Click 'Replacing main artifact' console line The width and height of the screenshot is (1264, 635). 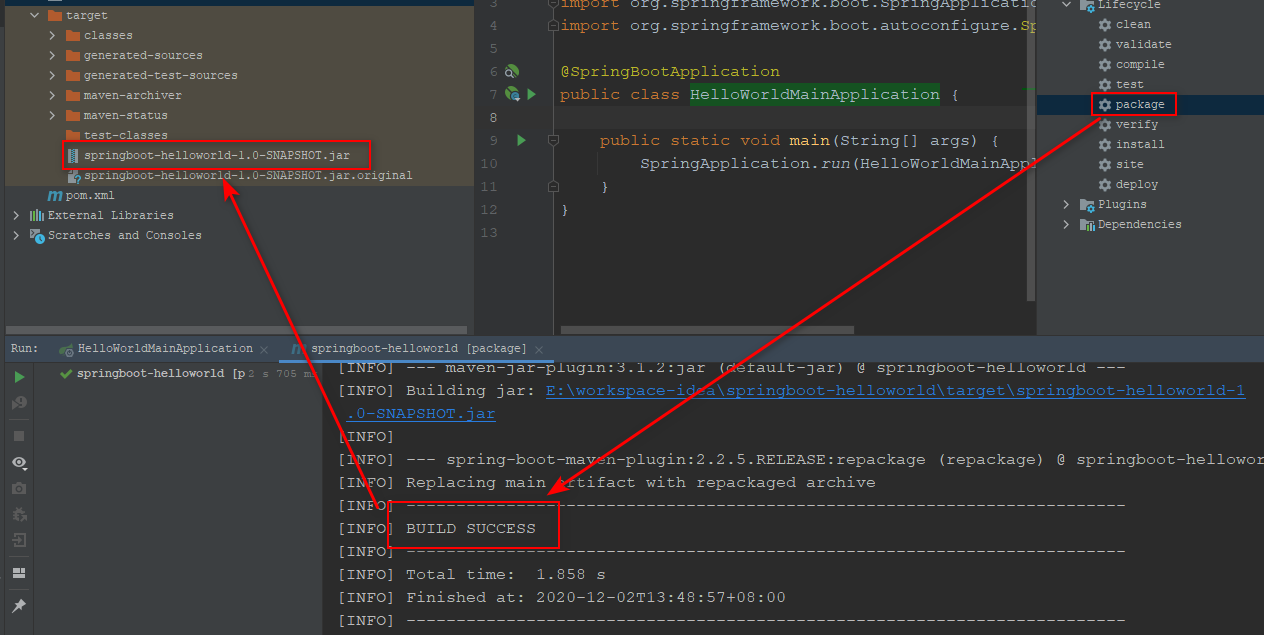(640, 483)
